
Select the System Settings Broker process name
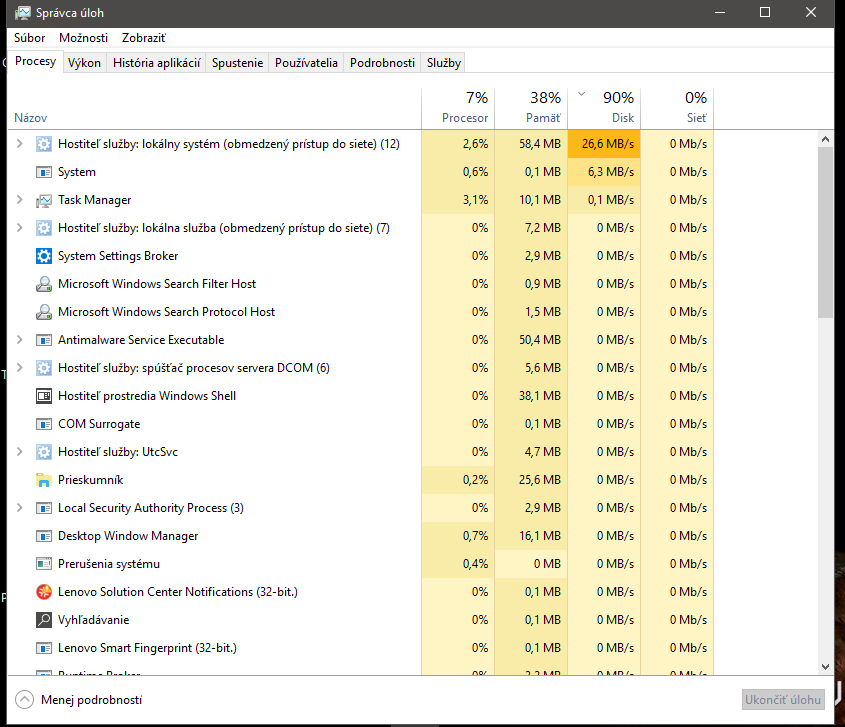118,256
